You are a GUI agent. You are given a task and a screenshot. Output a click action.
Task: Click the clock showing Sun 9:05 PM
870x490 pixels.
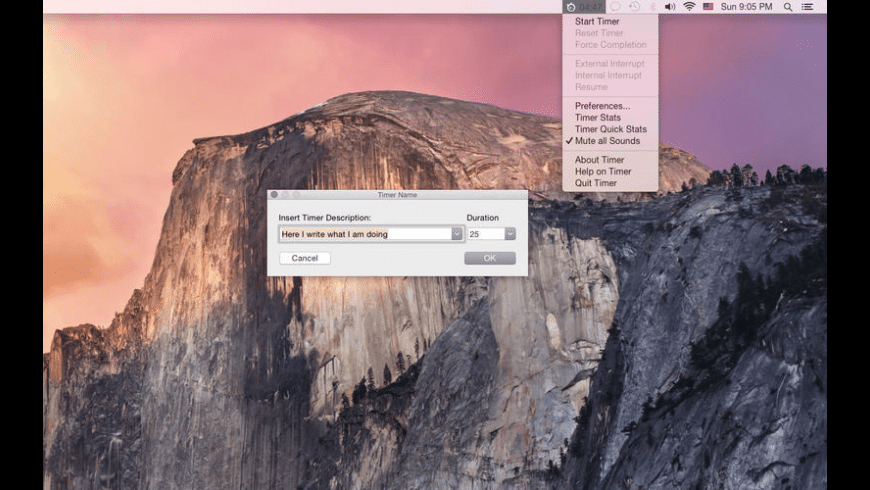(x=746, y=7)
